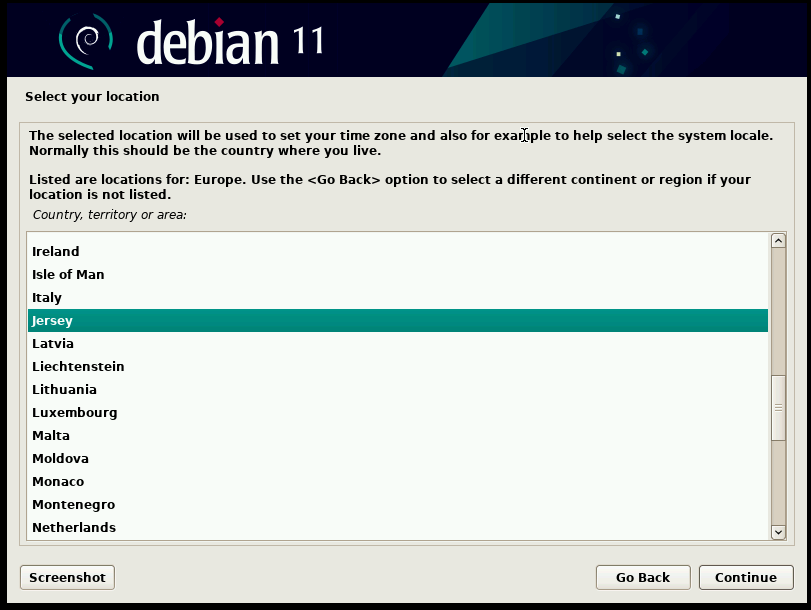811x610 pixels.
Task: Choose Malta as the location
Action: click(397, 436)
